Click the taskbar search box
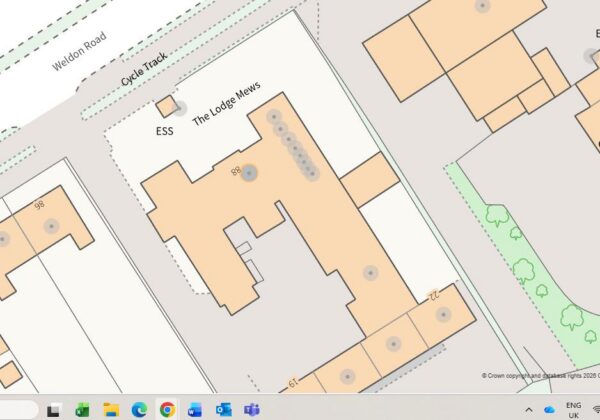 pyautogui.click(x=18, y=410)
